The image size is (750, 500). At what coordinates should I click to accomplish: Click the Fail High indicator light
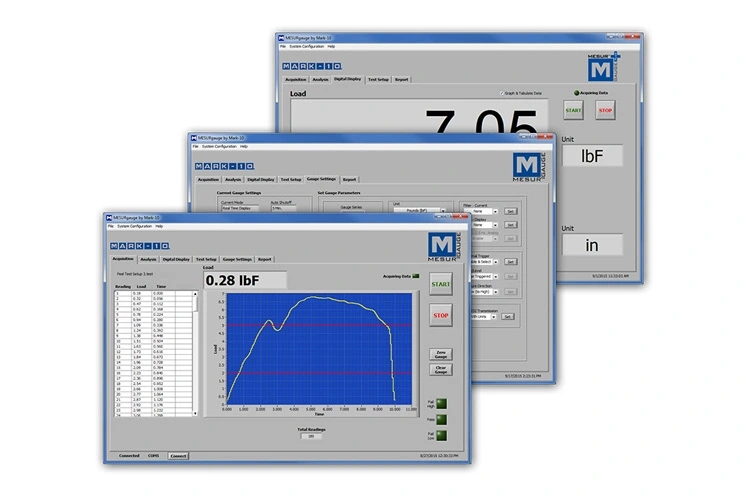tap(441, 404)
